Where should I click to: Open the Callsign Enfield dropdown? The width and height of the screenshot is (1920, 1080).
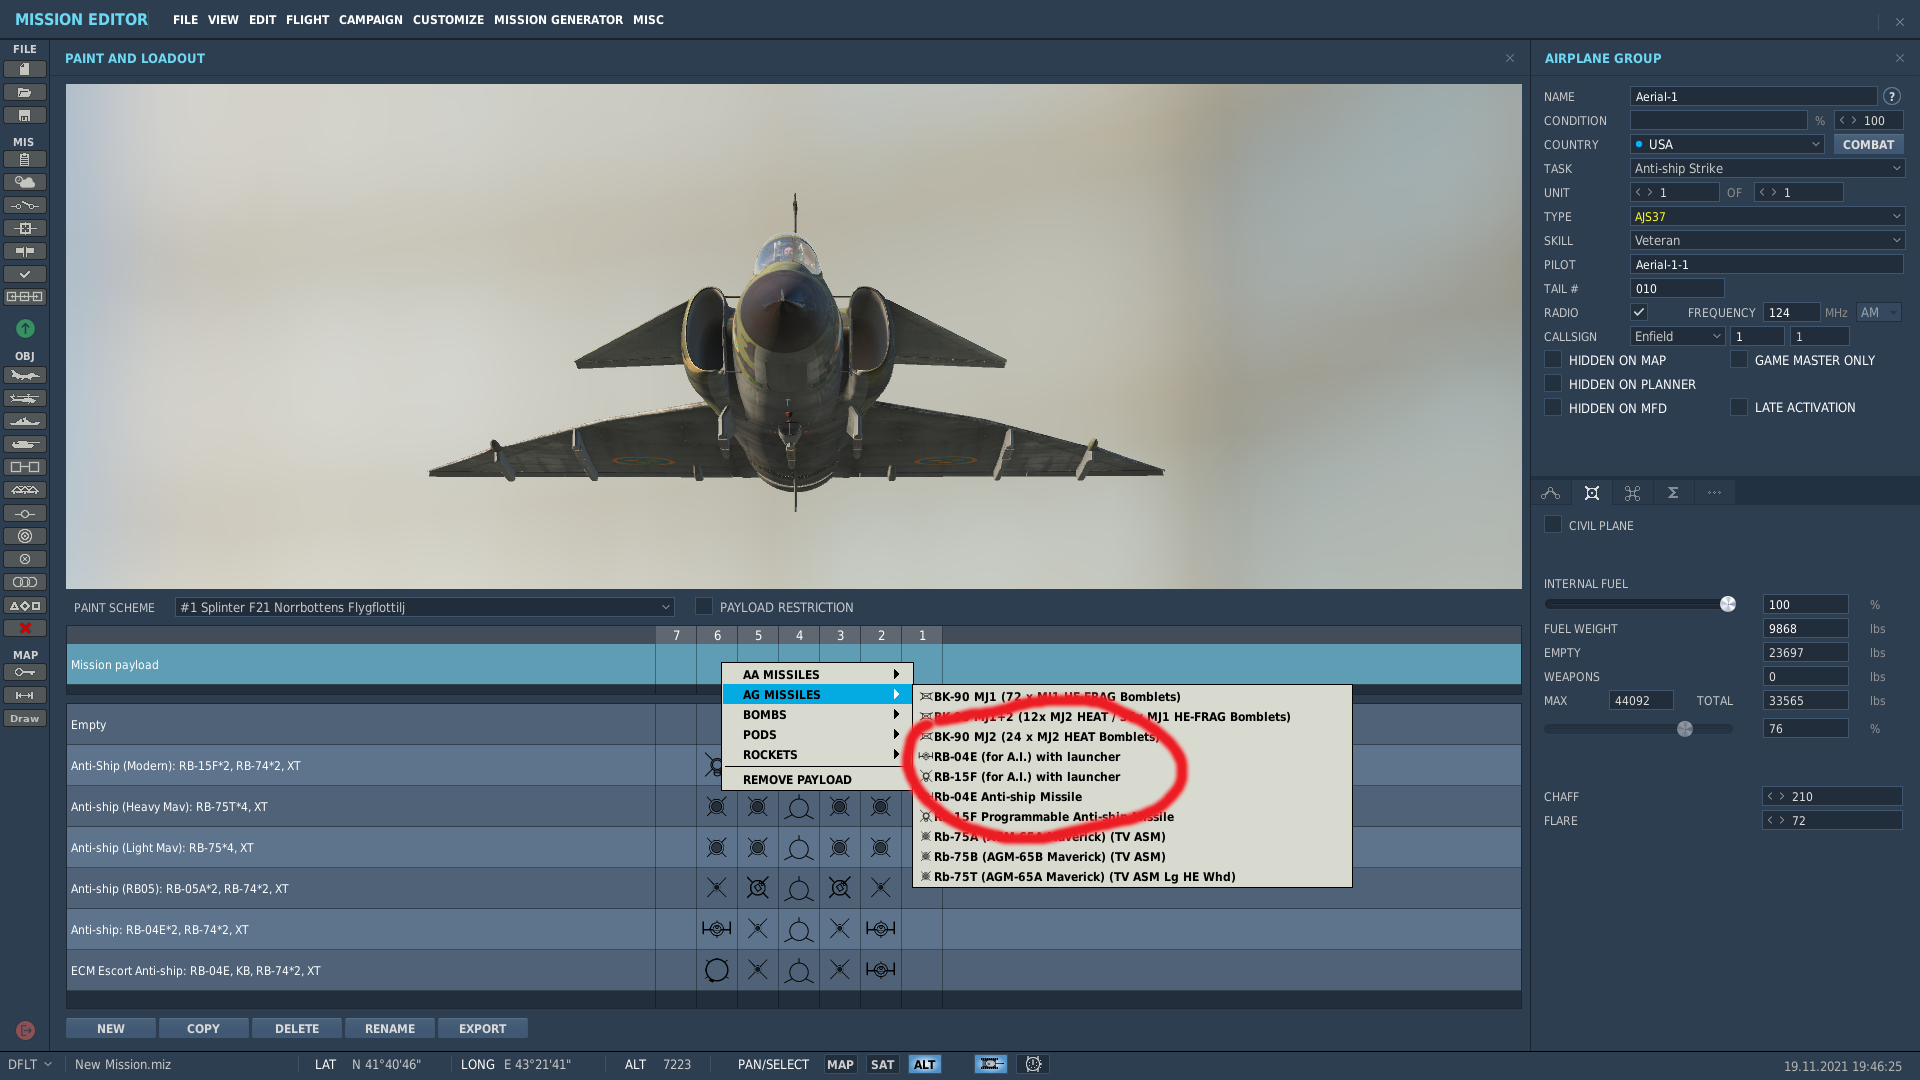(x=1677, y=336)
